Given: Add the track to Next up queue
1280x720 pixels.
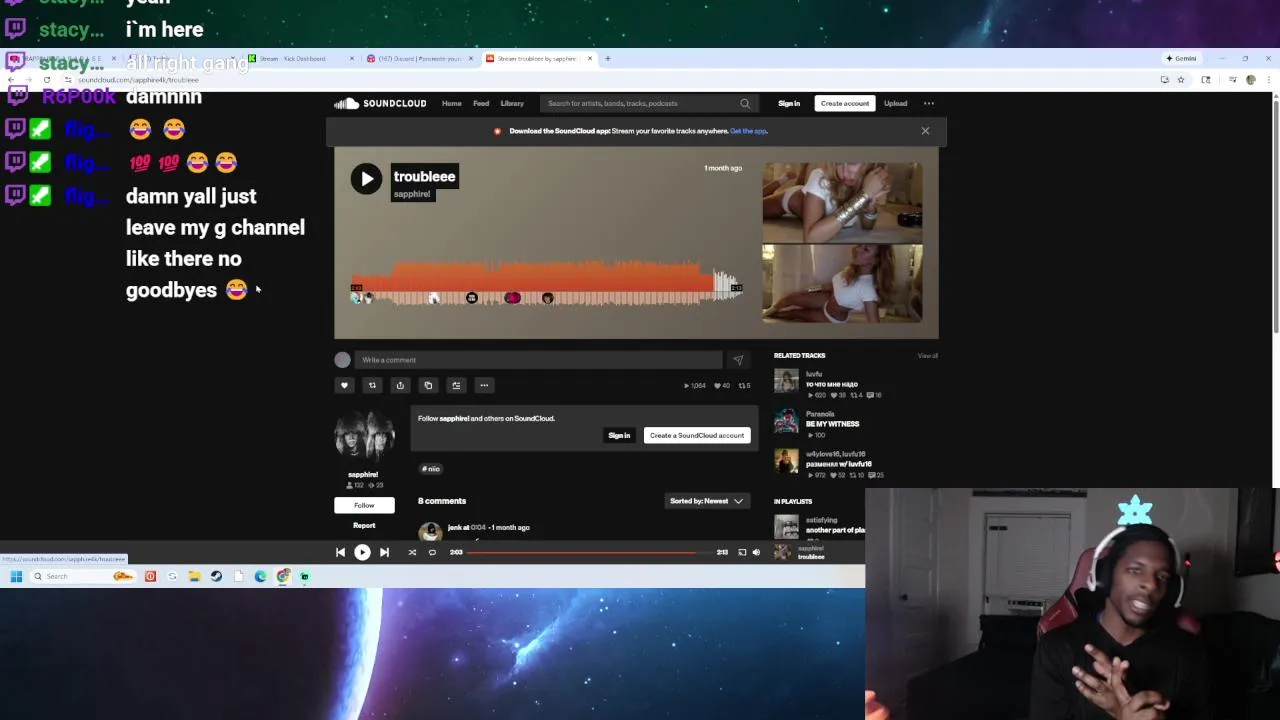Looking at the screenshot, I should (x=456, y=385).
